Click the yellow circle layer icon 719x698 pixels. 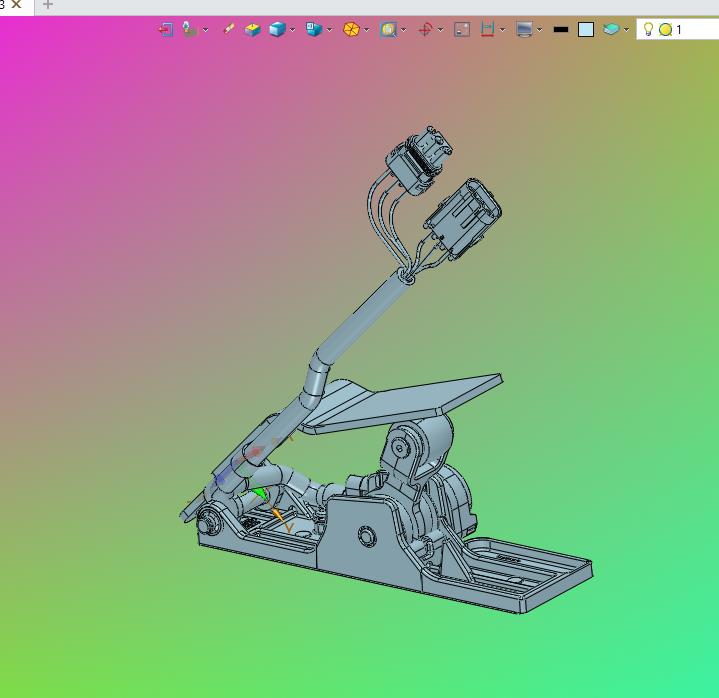click(665, 30)
